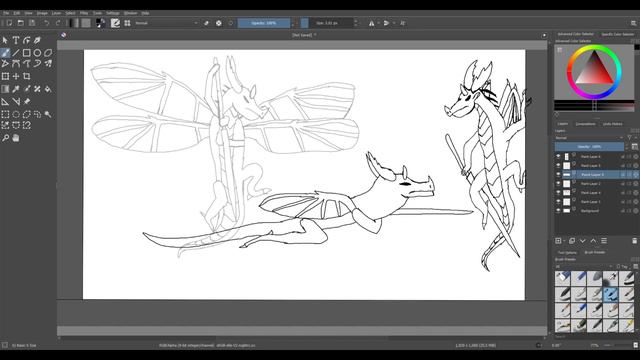Screen dimensions: 640x360
Task: Open layer properties list icon
Action: point(604,241)
